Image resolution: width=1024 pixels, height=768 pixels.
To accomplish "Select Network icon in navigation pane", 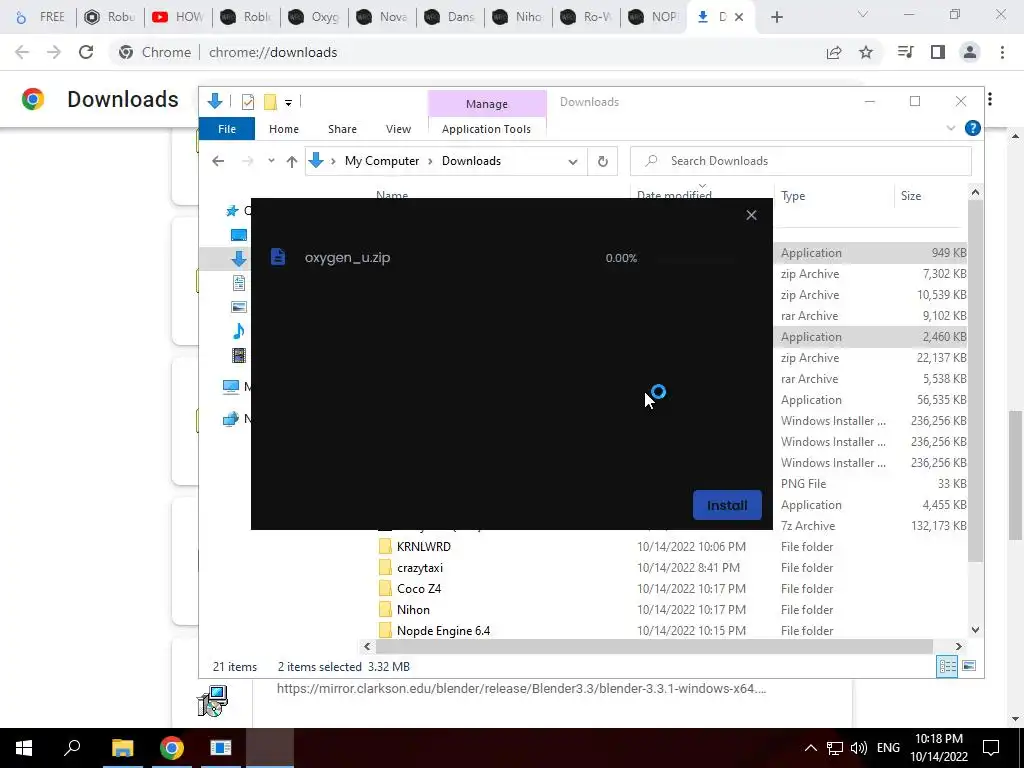I will tap(231, 419).
